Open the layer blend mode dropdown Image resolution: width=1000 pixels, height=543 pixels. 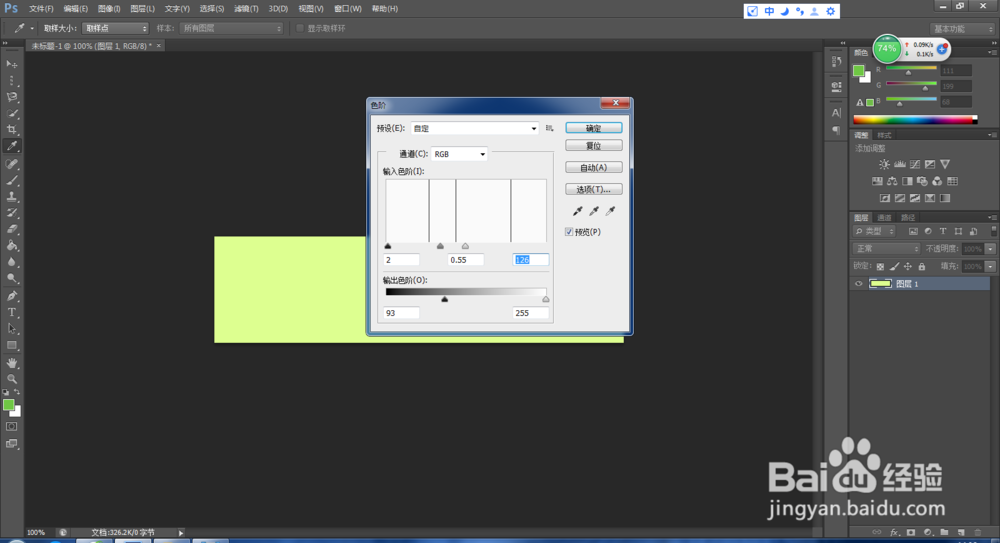pyautogui.click(x=886, y=249)
